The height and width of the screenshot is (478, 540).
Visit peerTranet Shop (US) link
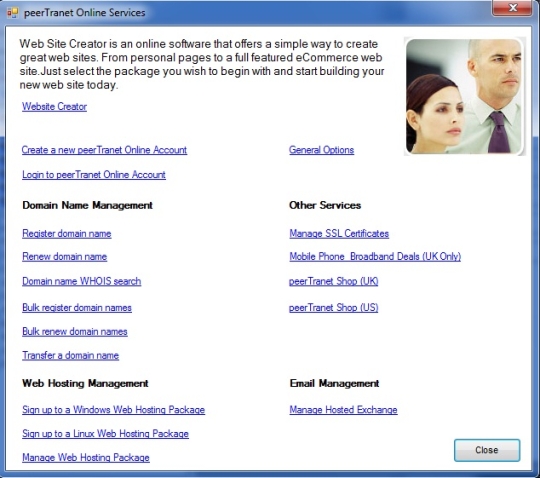click(334, 308)
